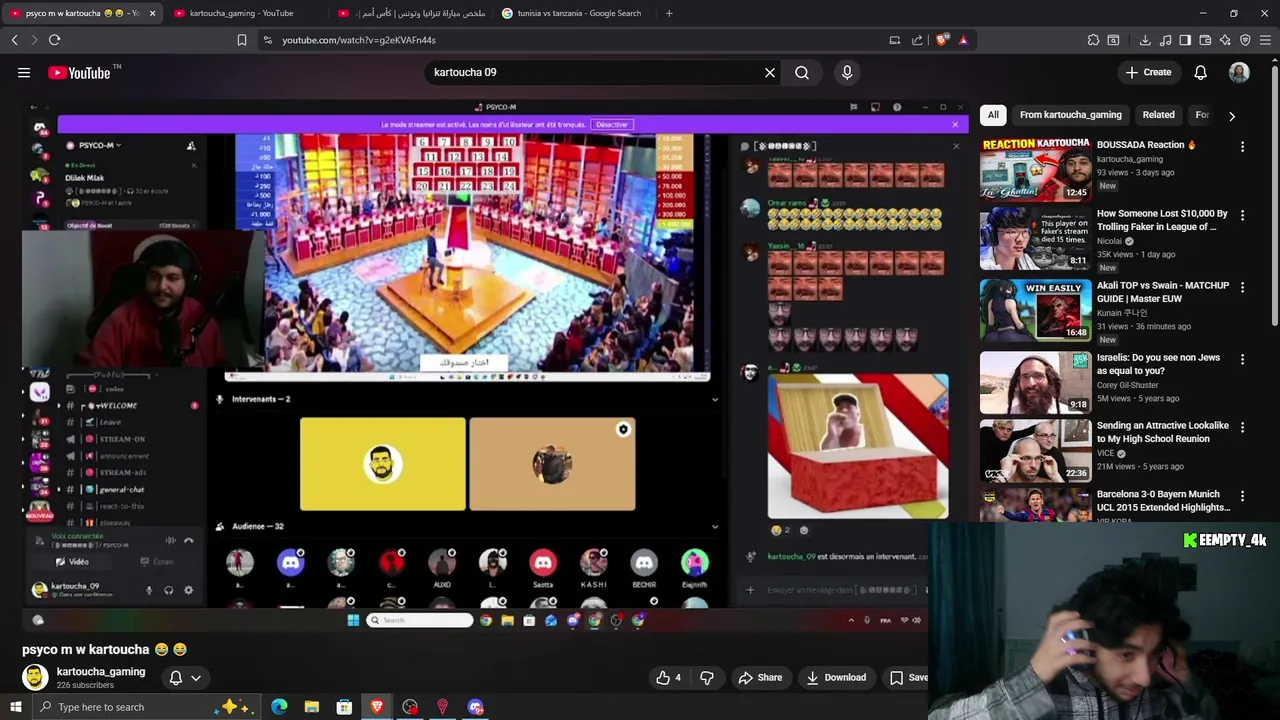Open the YouTube guide hamburger menu
Image resolution: width=1280 pixels, height=720 pixels.
tap(24, 72)
